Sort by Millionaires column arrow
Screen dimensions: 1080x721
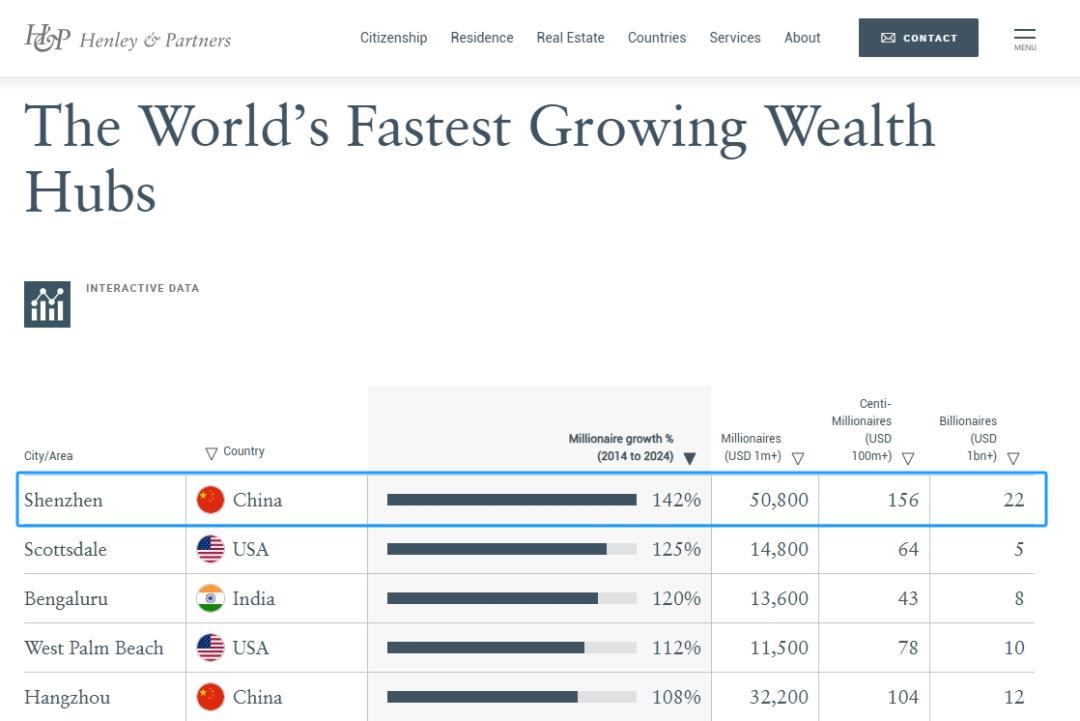coord(797,459)
